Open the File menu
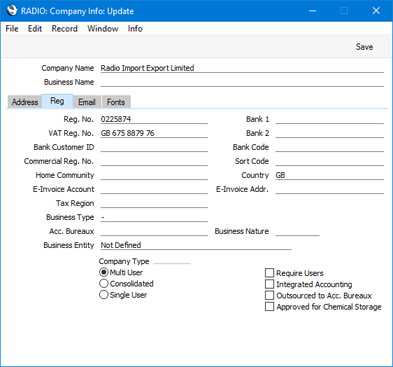The image size is (393, 367). coord(12,29)
